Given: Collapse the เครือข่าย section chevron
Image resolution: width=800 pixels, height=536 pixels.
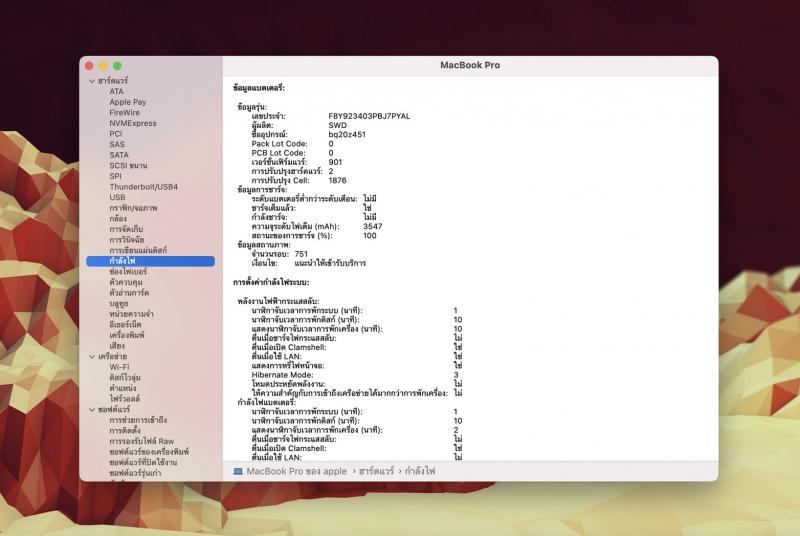Looking at the screenshot, I should click(x=92, y=356).
